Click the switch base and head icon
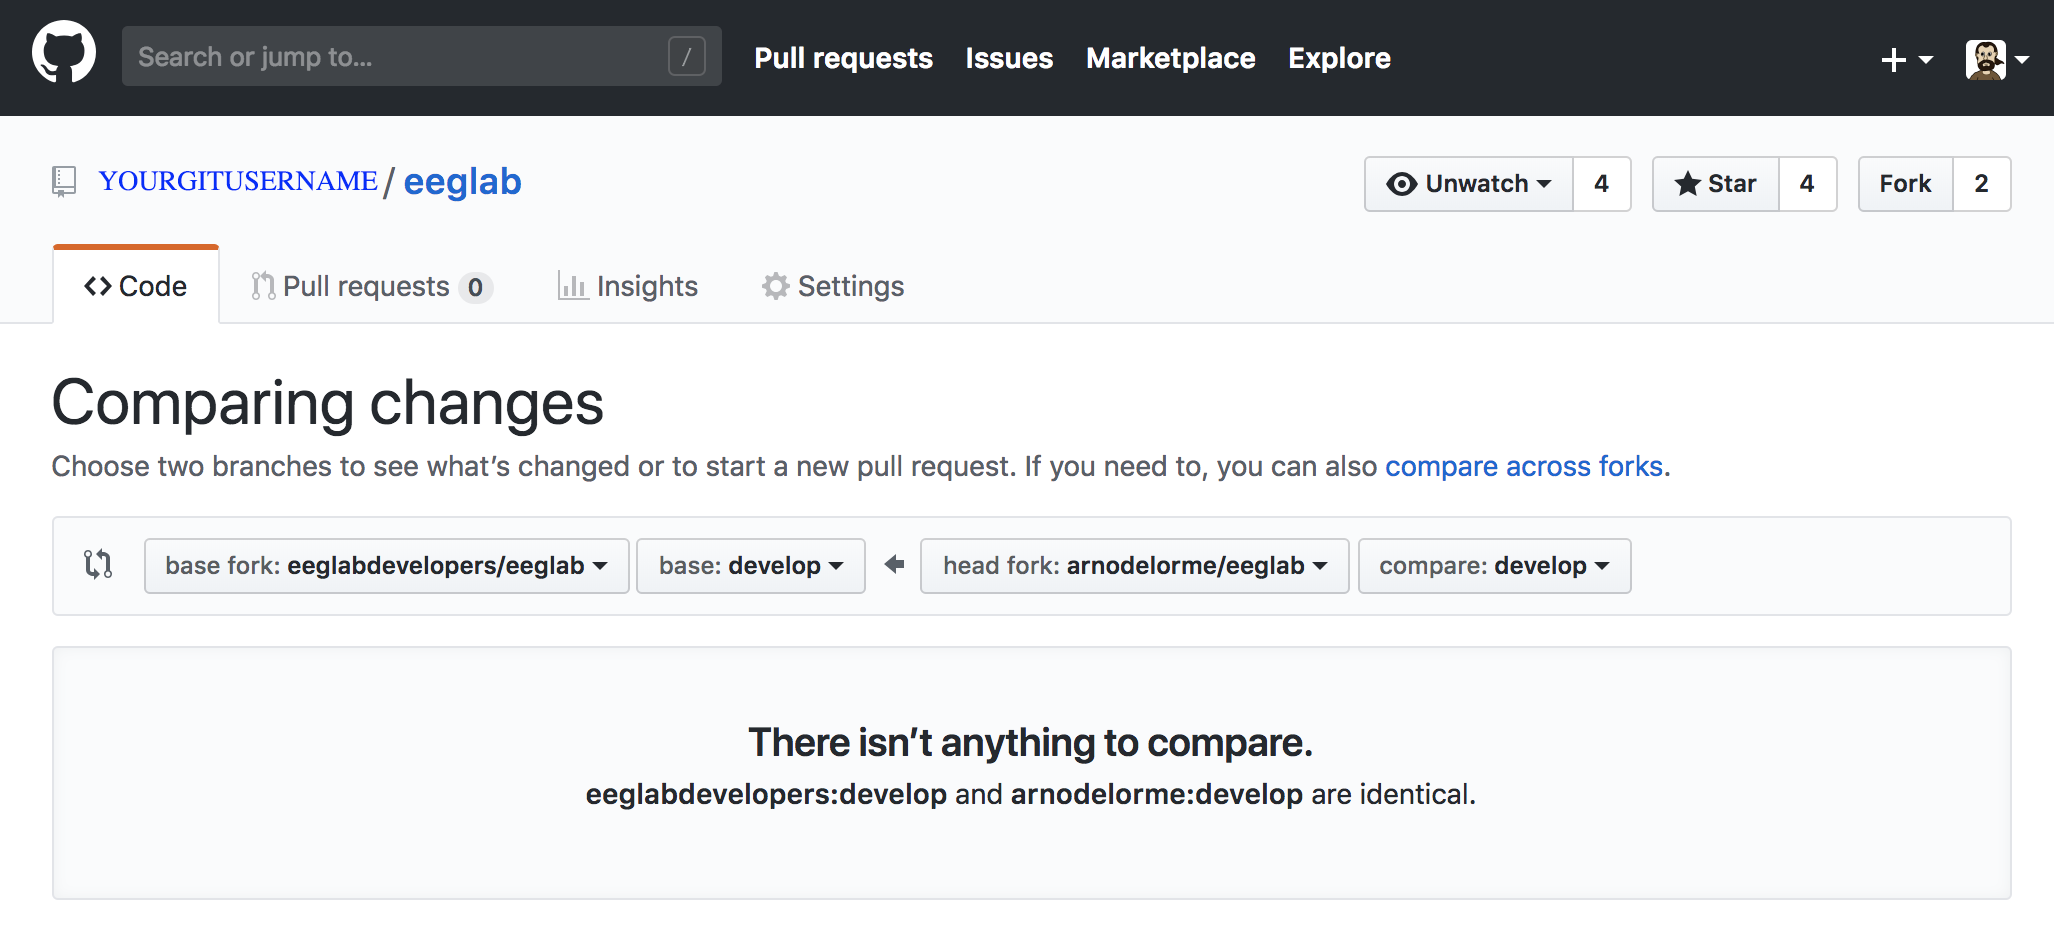The image size is (2054, 936). tap(98, 565)
